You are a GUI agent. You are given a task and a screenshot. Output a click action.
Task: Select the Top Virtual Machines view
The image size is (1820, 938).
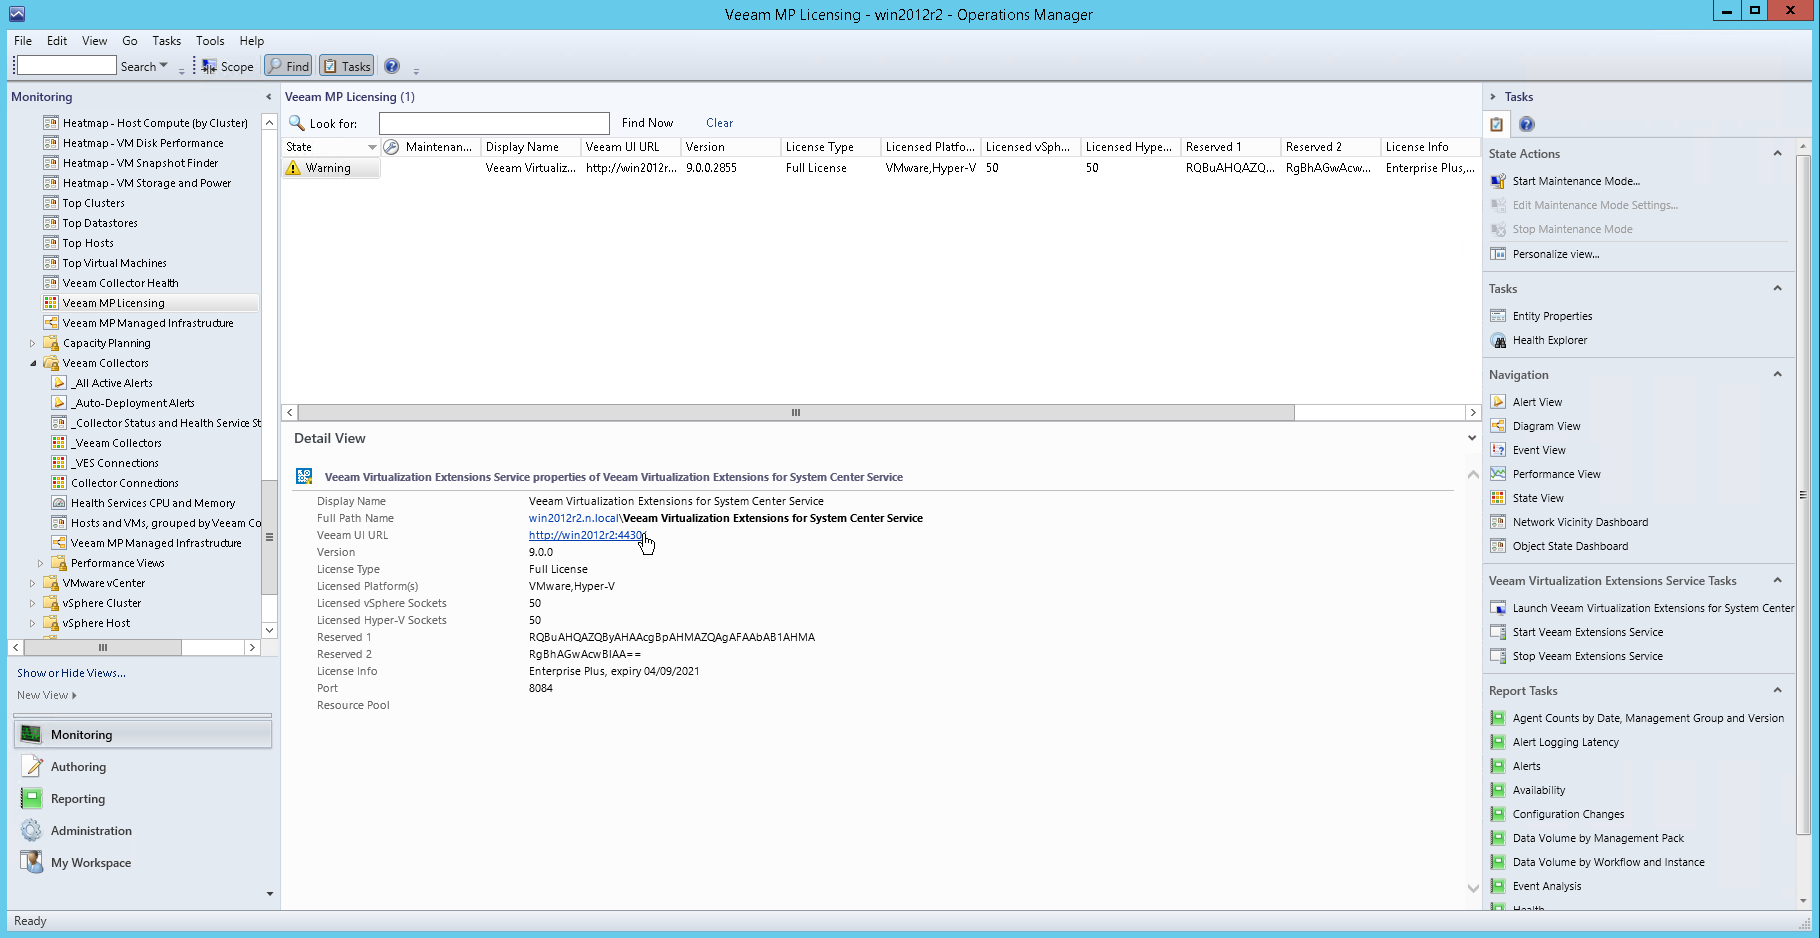click(x=114, y=263)
